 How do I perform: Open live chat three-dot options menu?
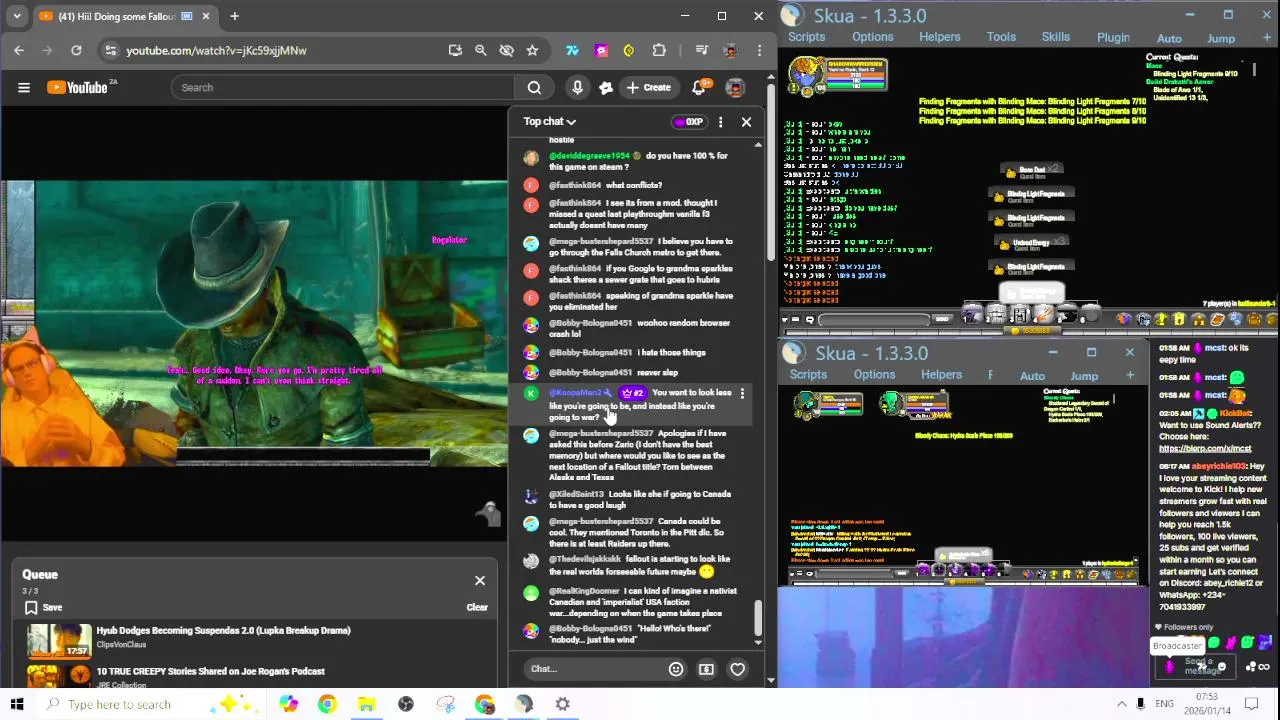(x=720, y=122)
